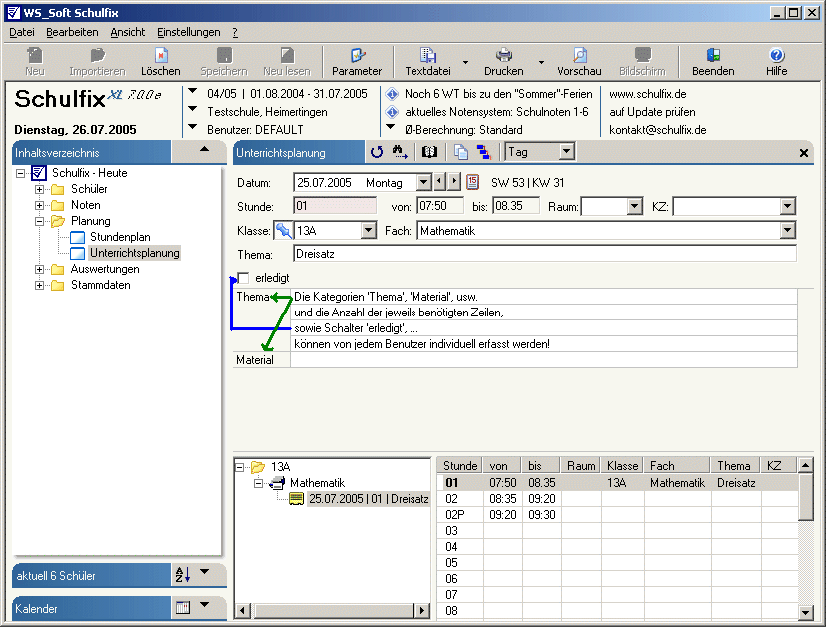
Task: Expand the Stammdaten tree folder
Action: tap(40, 286)
